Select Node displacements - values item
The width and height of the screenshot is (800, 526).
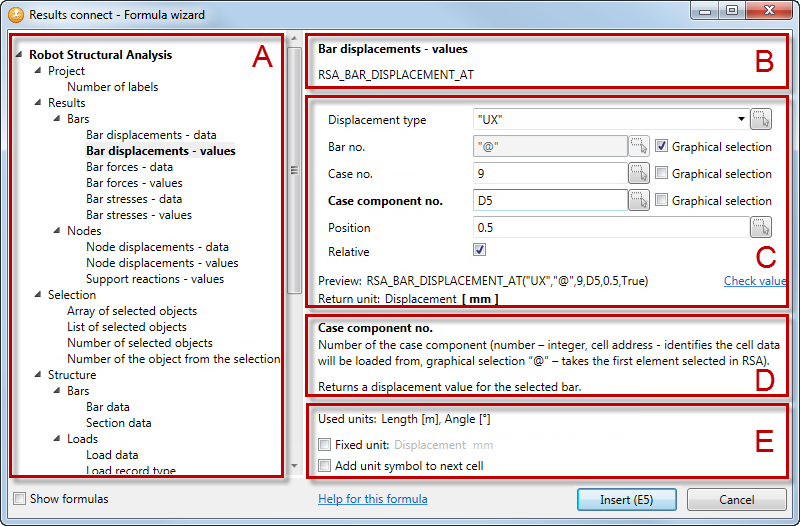point(162,263)
